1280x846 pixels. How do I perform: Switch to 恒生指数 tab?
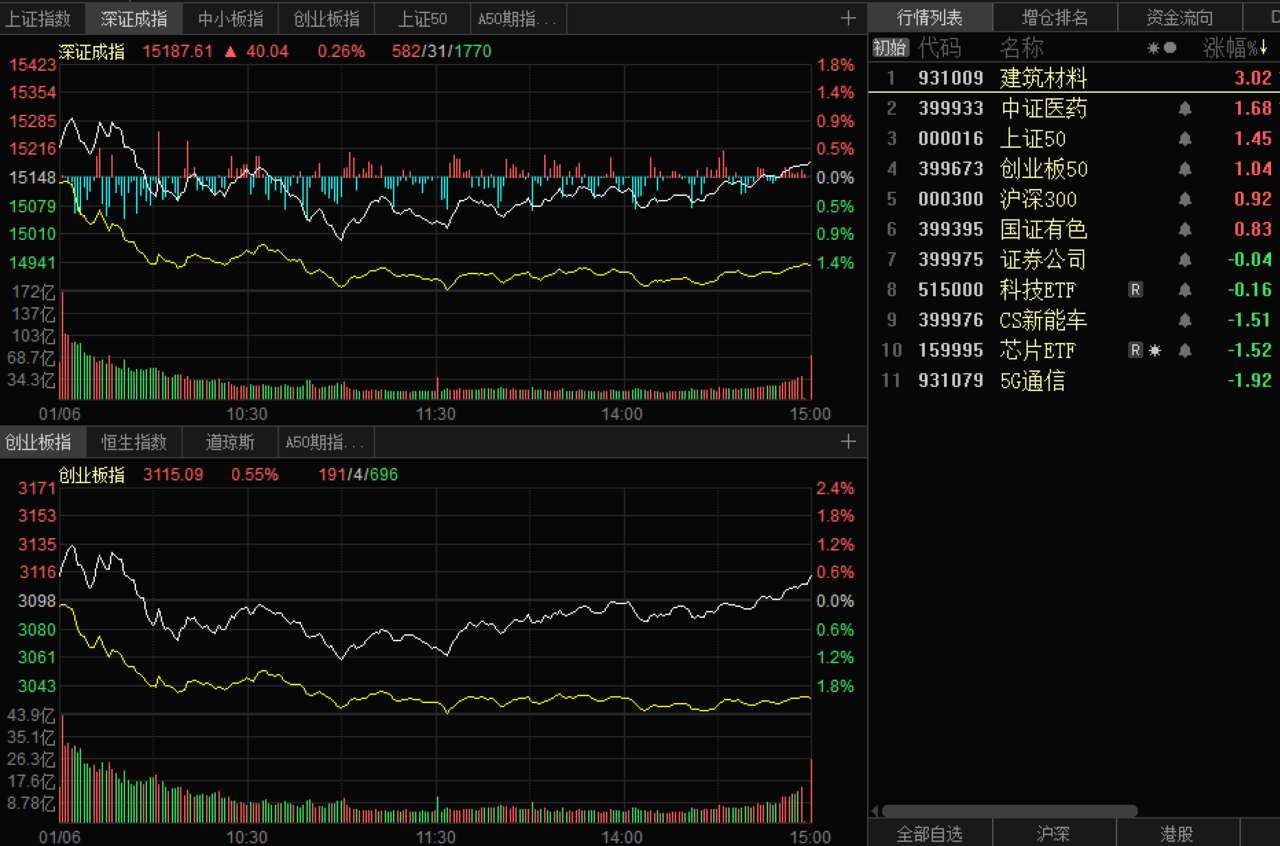pyautogui.click(x=134, y=442)
